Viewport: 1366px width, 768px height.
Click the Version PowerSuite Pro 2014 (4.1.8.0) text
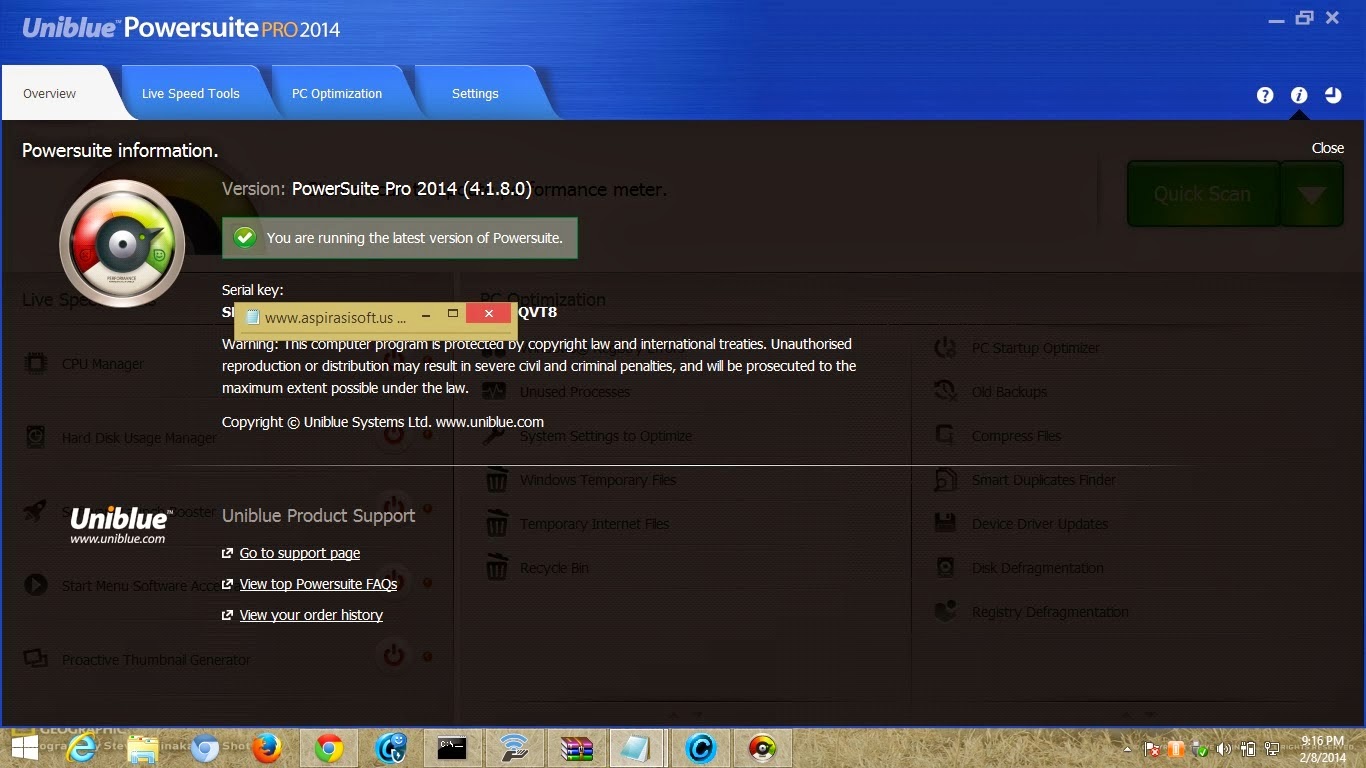(377, 188)
